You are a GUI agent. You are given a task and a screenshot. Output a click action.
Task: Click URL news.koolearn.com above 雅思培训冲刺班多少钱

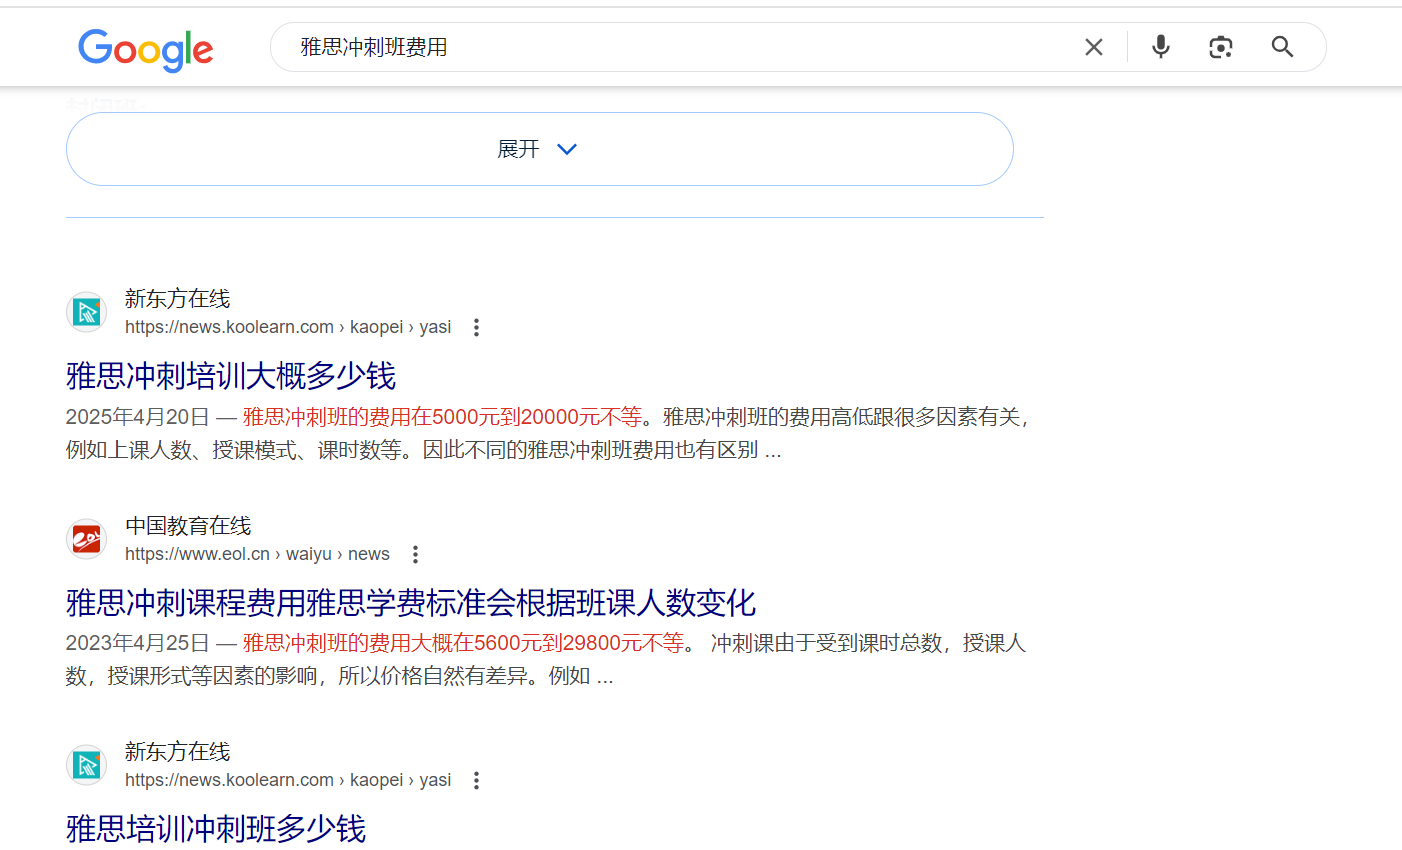288,780
